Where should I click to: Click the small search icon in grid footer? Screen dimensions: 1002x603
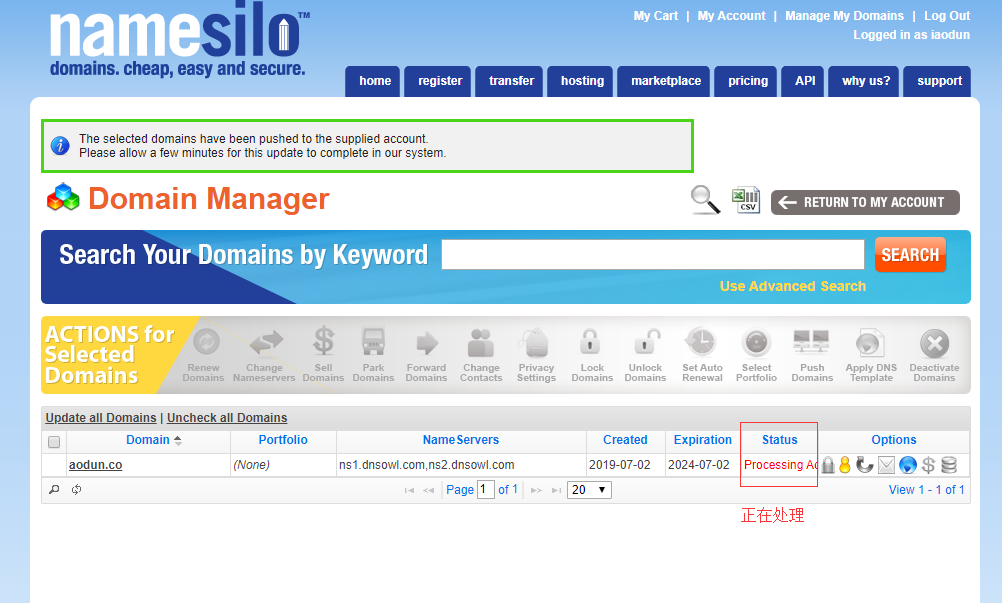[54, 489]
